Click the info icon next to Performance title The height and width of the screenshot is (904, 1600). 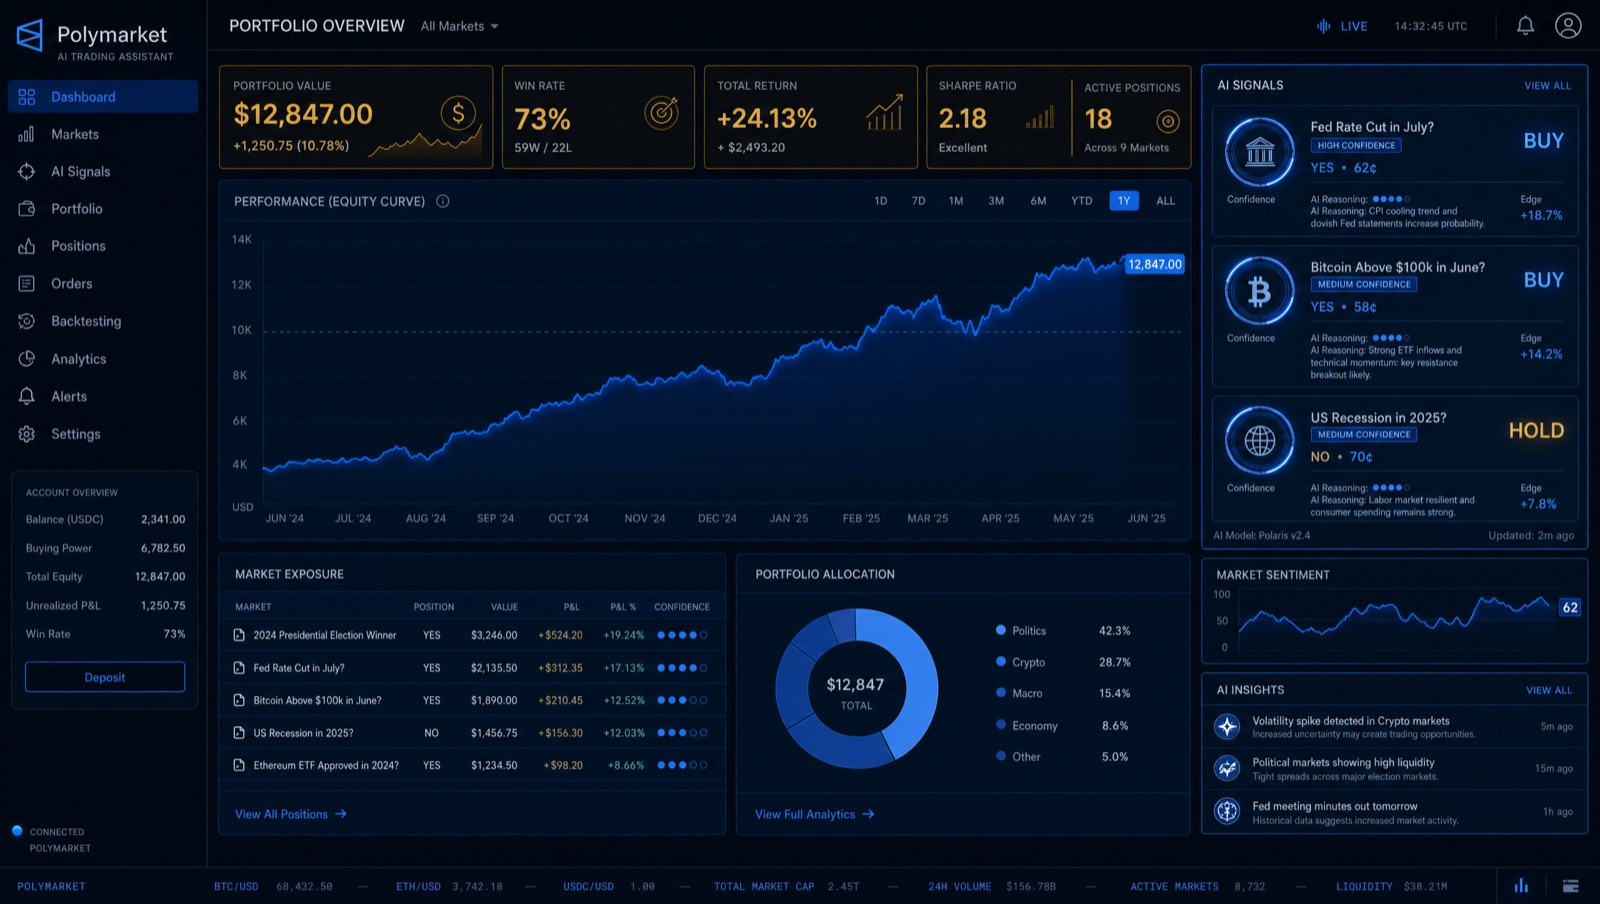442,201
